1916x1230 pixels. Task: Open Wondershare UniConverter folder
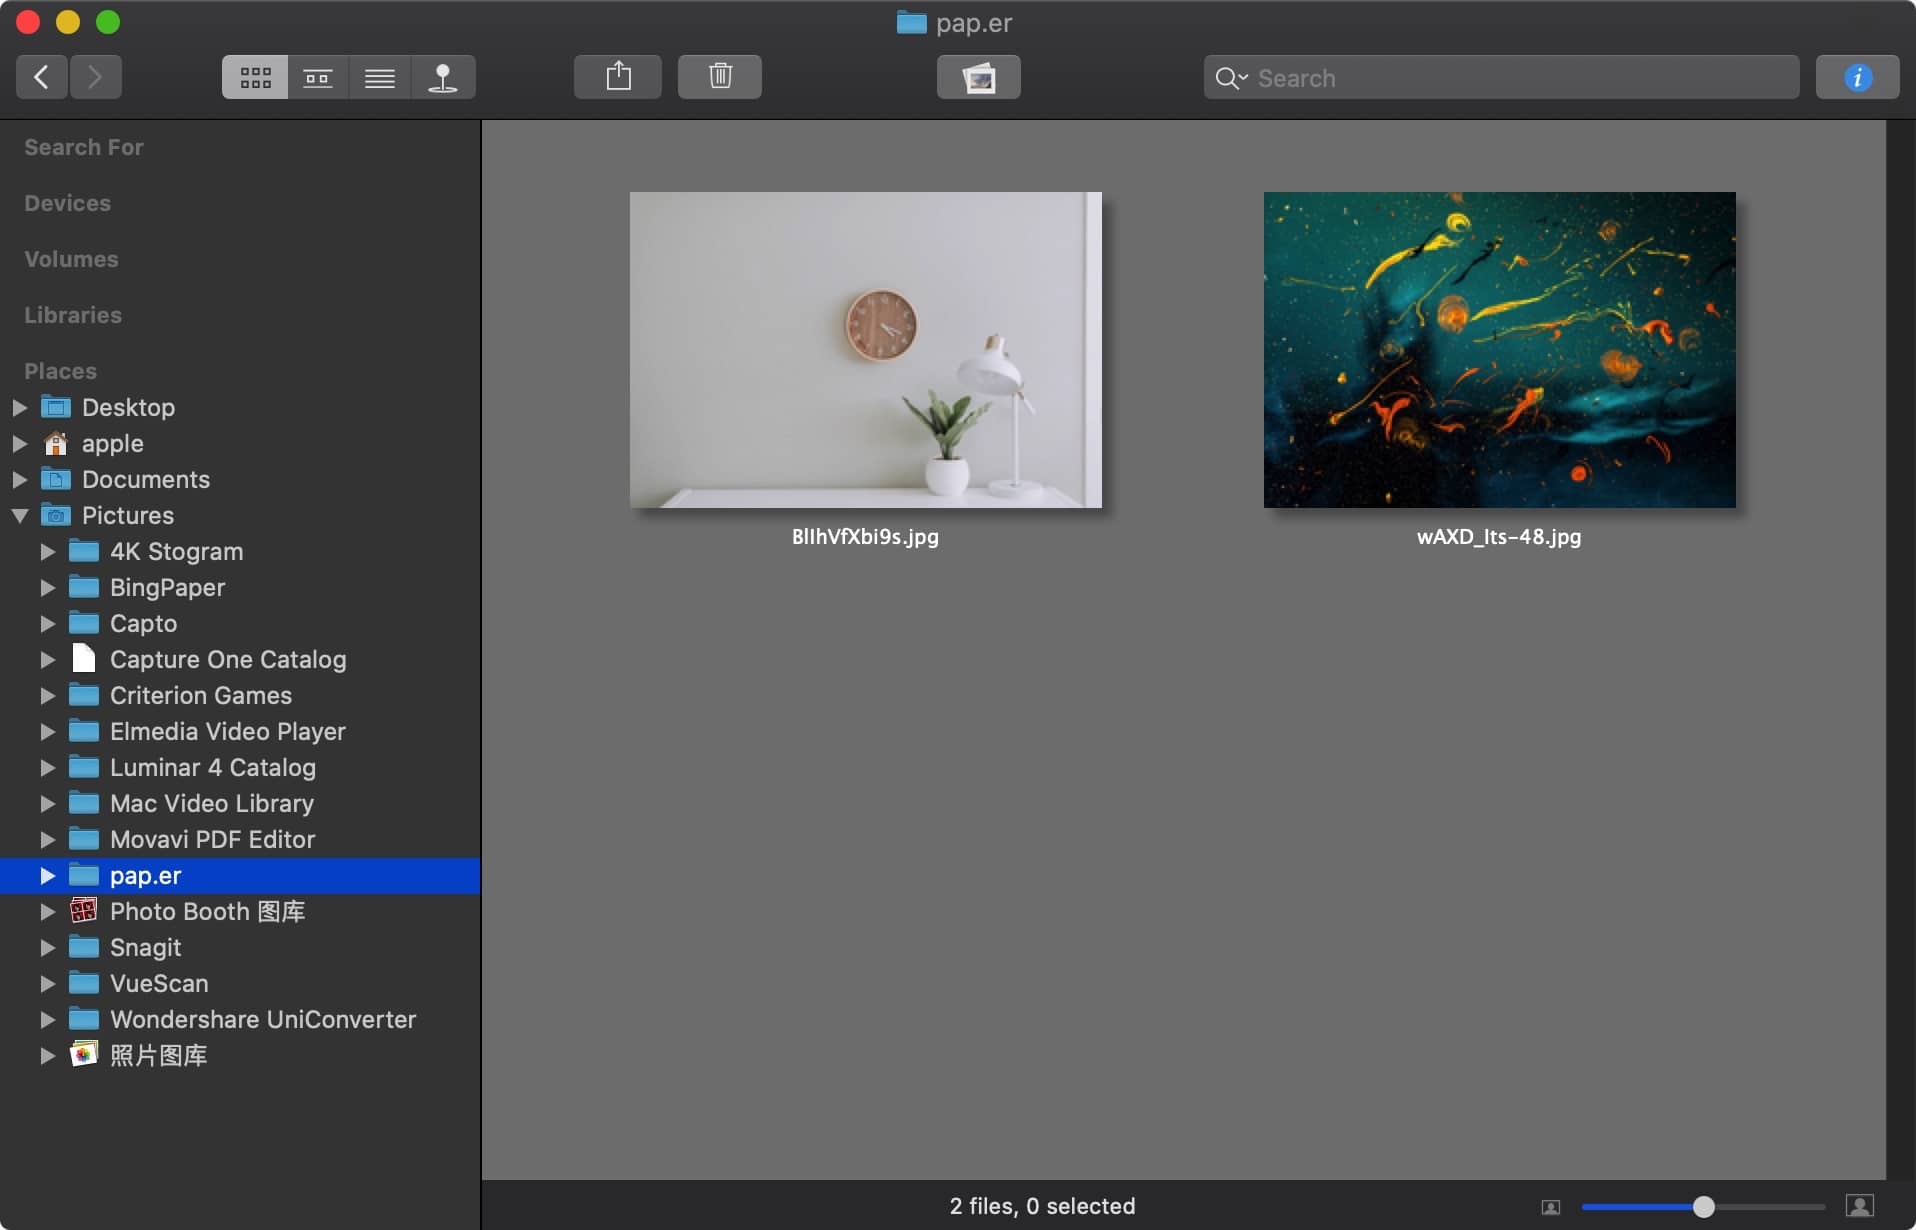(263, 1019)
